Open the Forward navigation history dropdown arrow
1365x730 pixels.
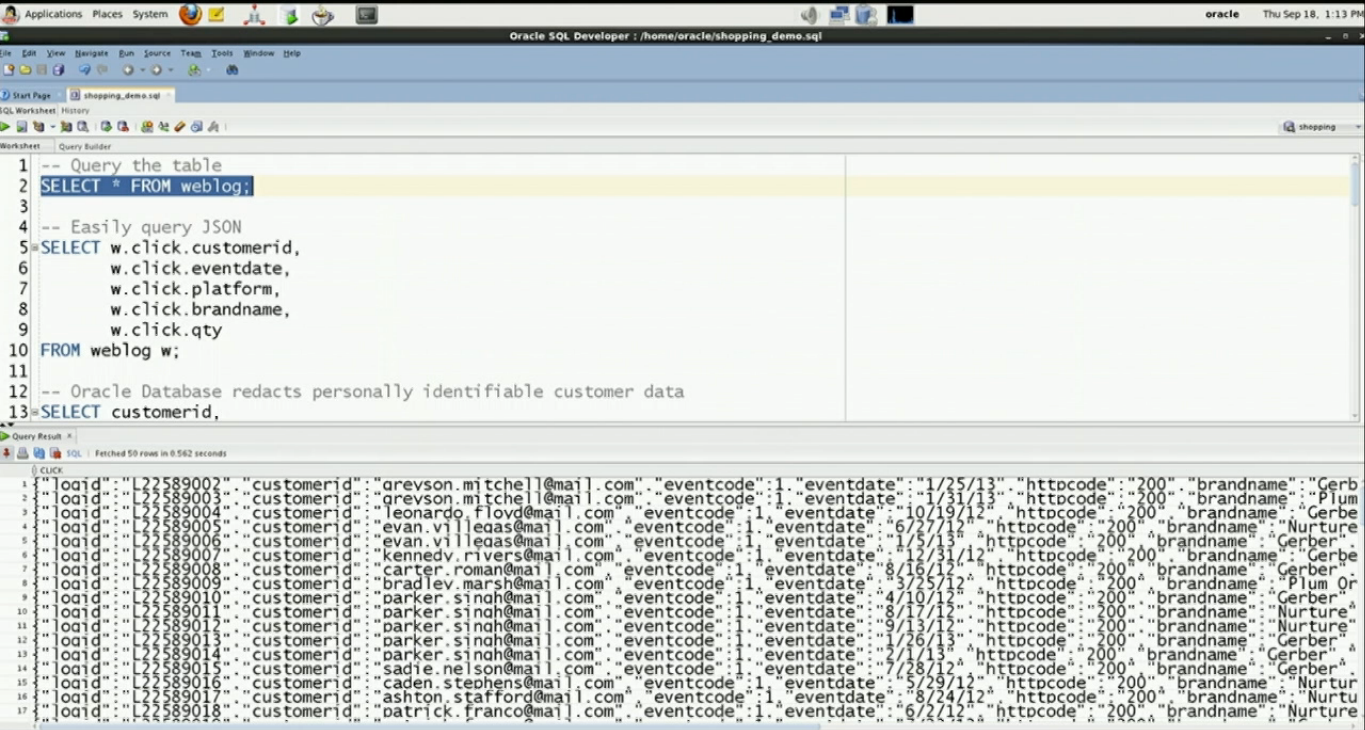[170, 70]
